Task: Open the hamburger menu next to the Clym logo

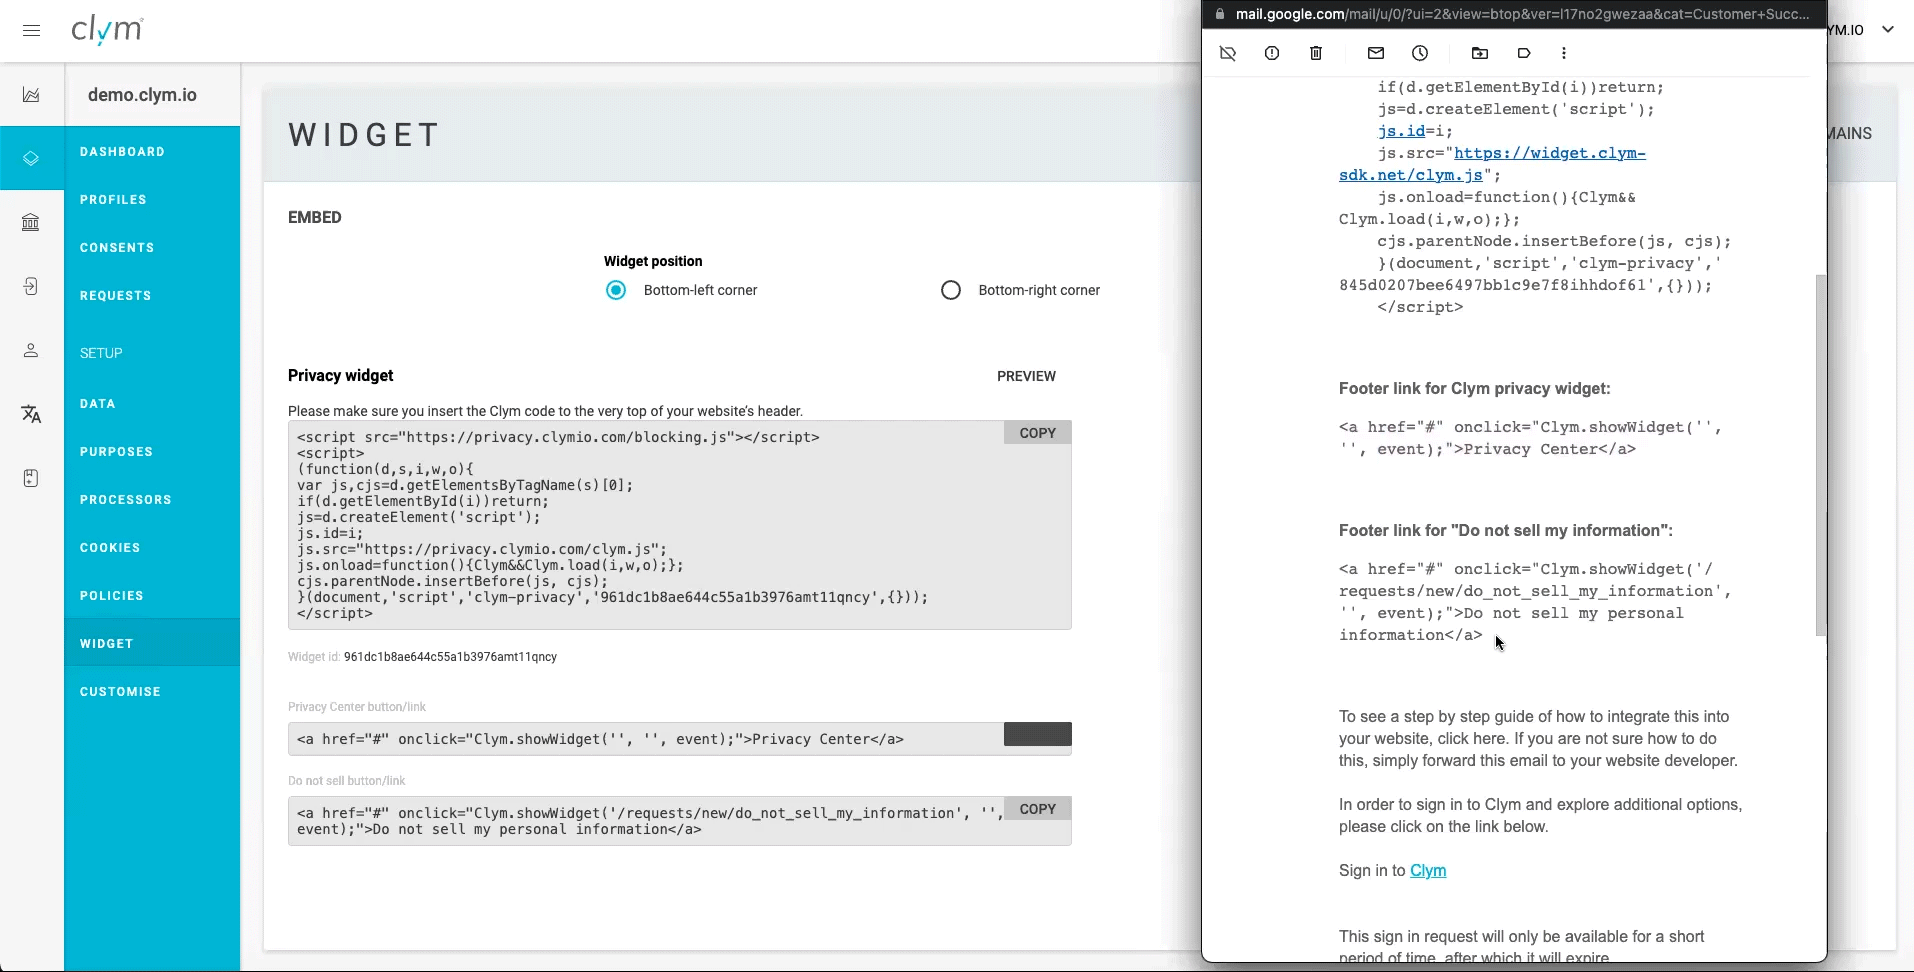Action: (x=32, y=30)
